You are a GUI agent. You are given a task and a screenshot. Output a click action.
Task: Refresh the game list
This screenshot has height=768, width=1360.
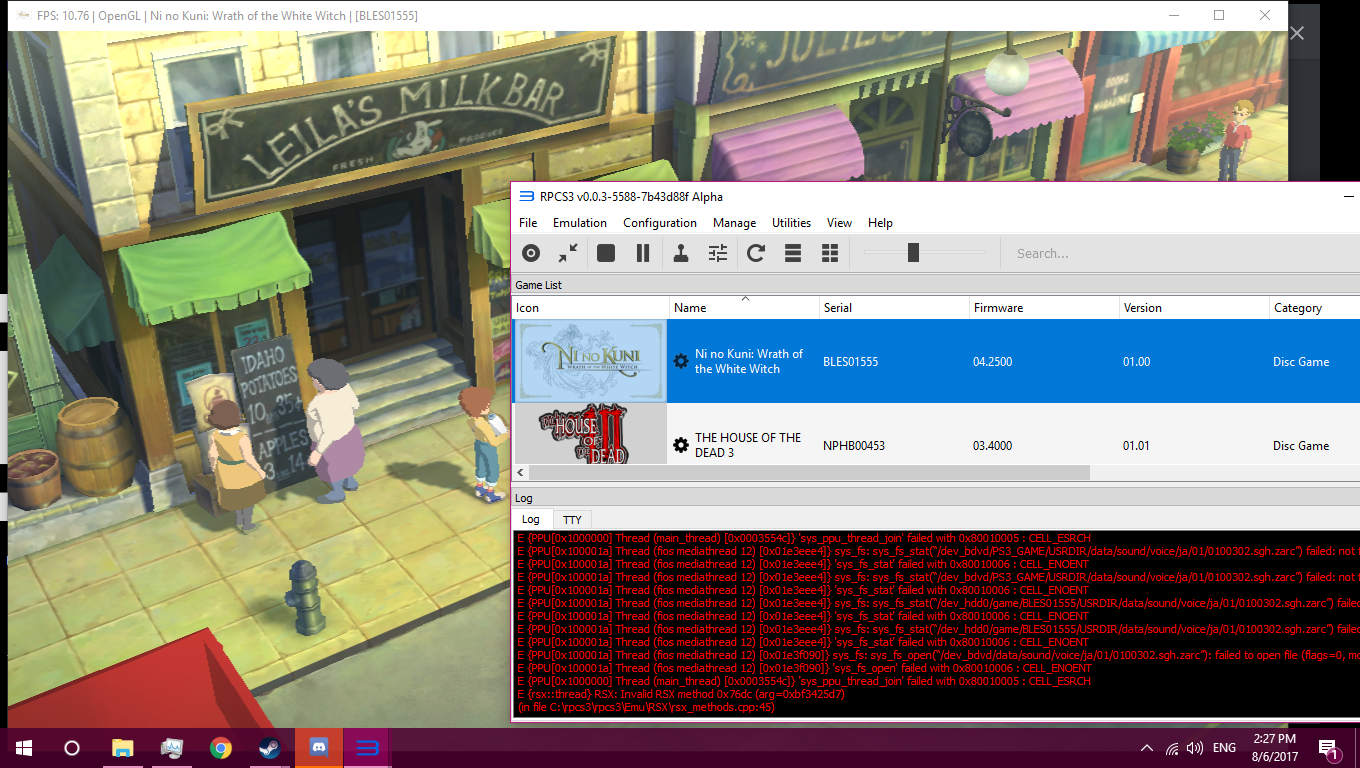pyautogui.click(x=756, y=253)
